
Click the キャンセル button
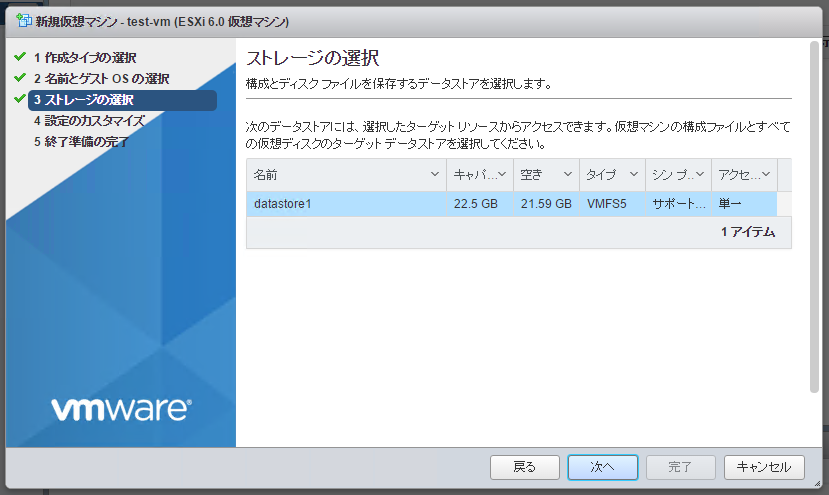(764, 468)
